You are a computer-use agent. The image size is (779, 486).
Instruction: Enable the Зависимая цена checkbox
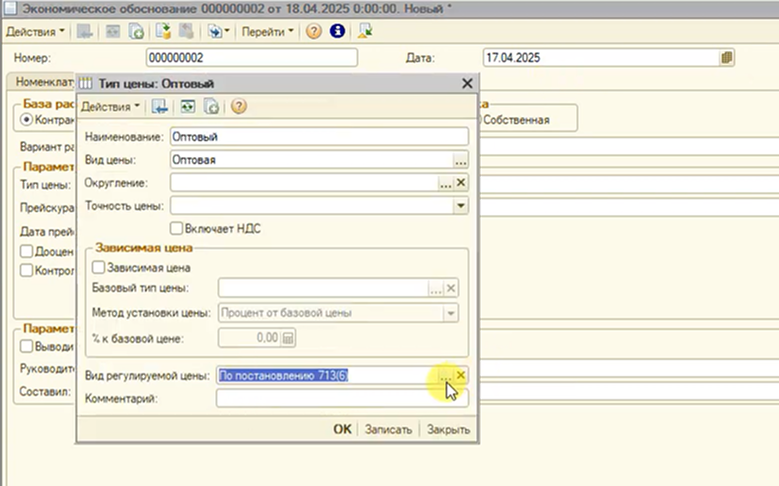[x=98, y=268]
